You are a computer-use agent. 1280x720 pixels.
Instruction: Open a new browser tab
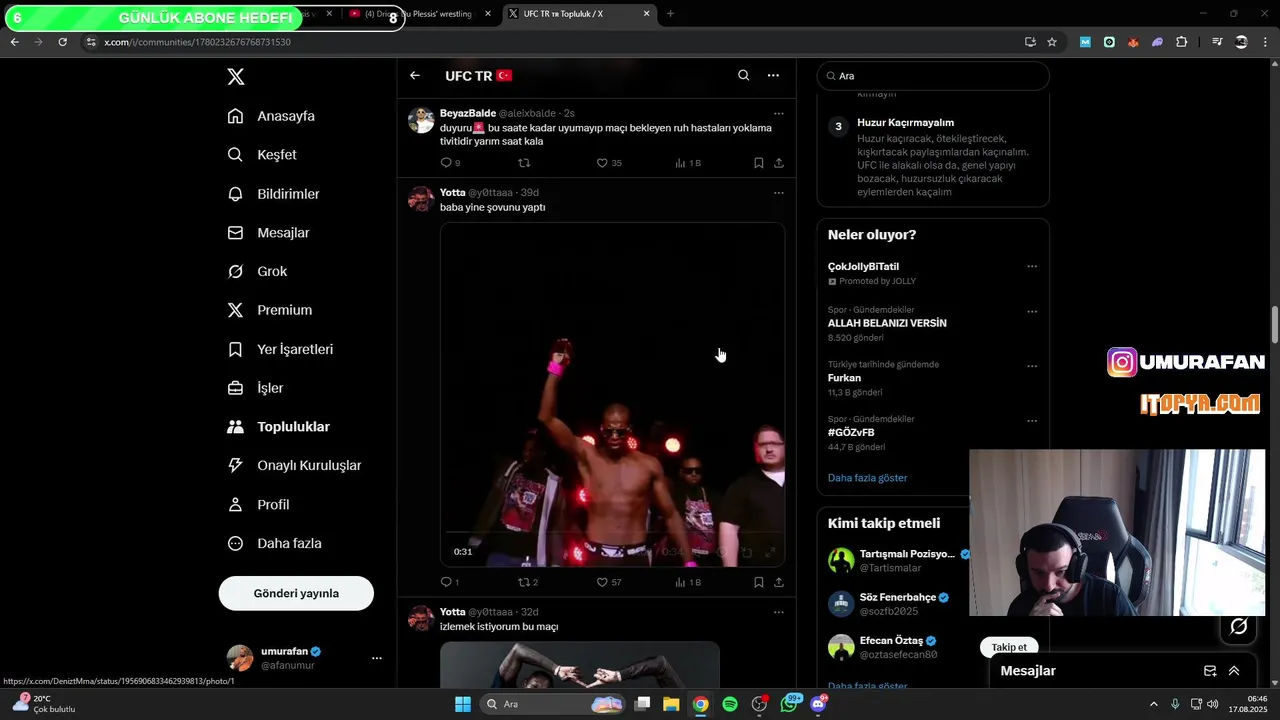[670, 14]
